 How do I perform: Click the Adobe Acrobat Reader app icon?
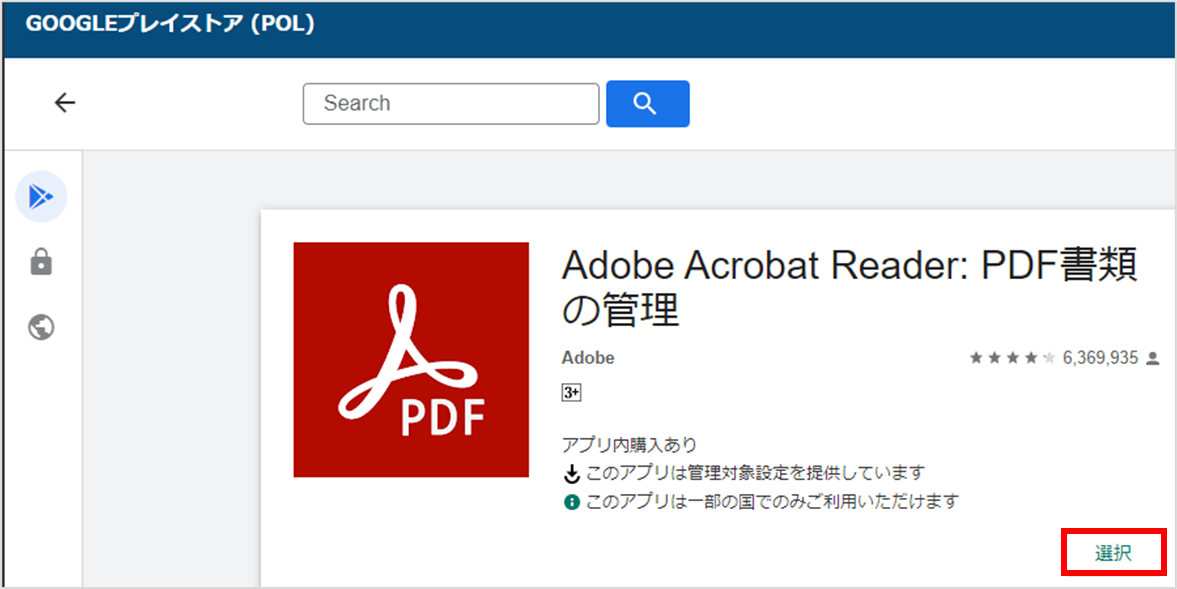point(411,359)
